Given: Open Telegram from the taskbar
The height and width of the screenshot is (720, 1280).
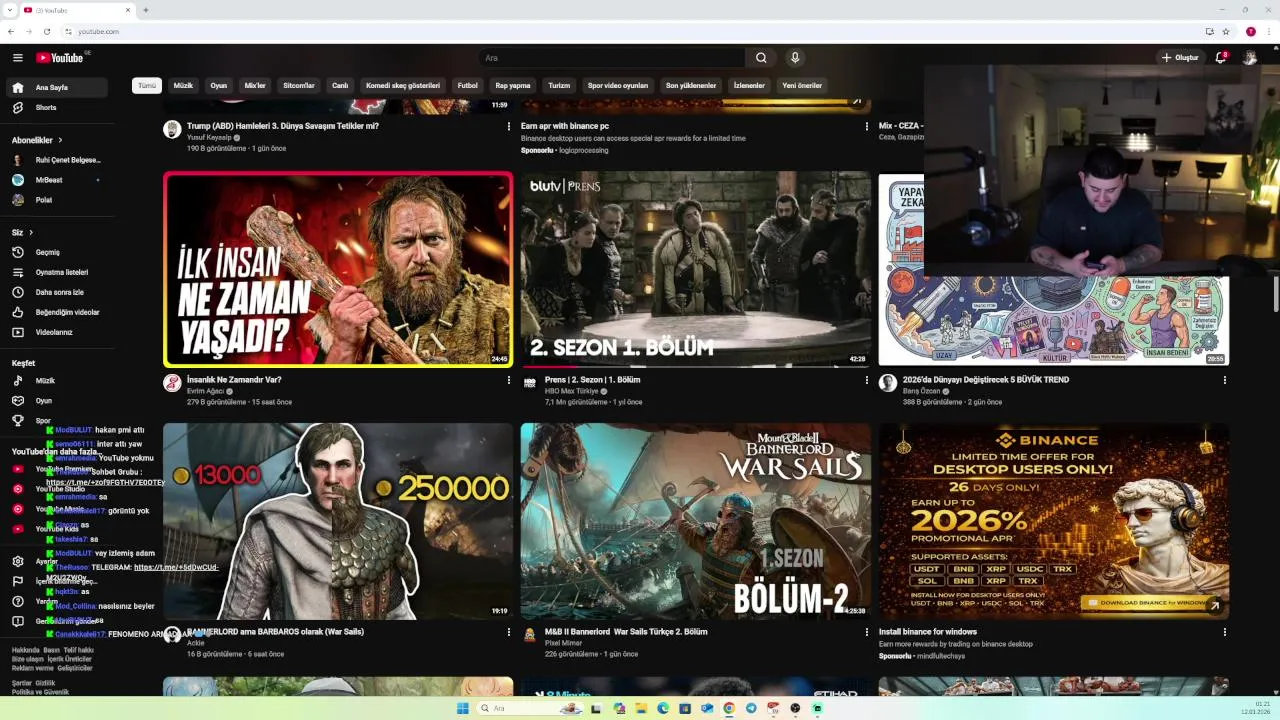Looking at the screenshot, I should (751, 708).
